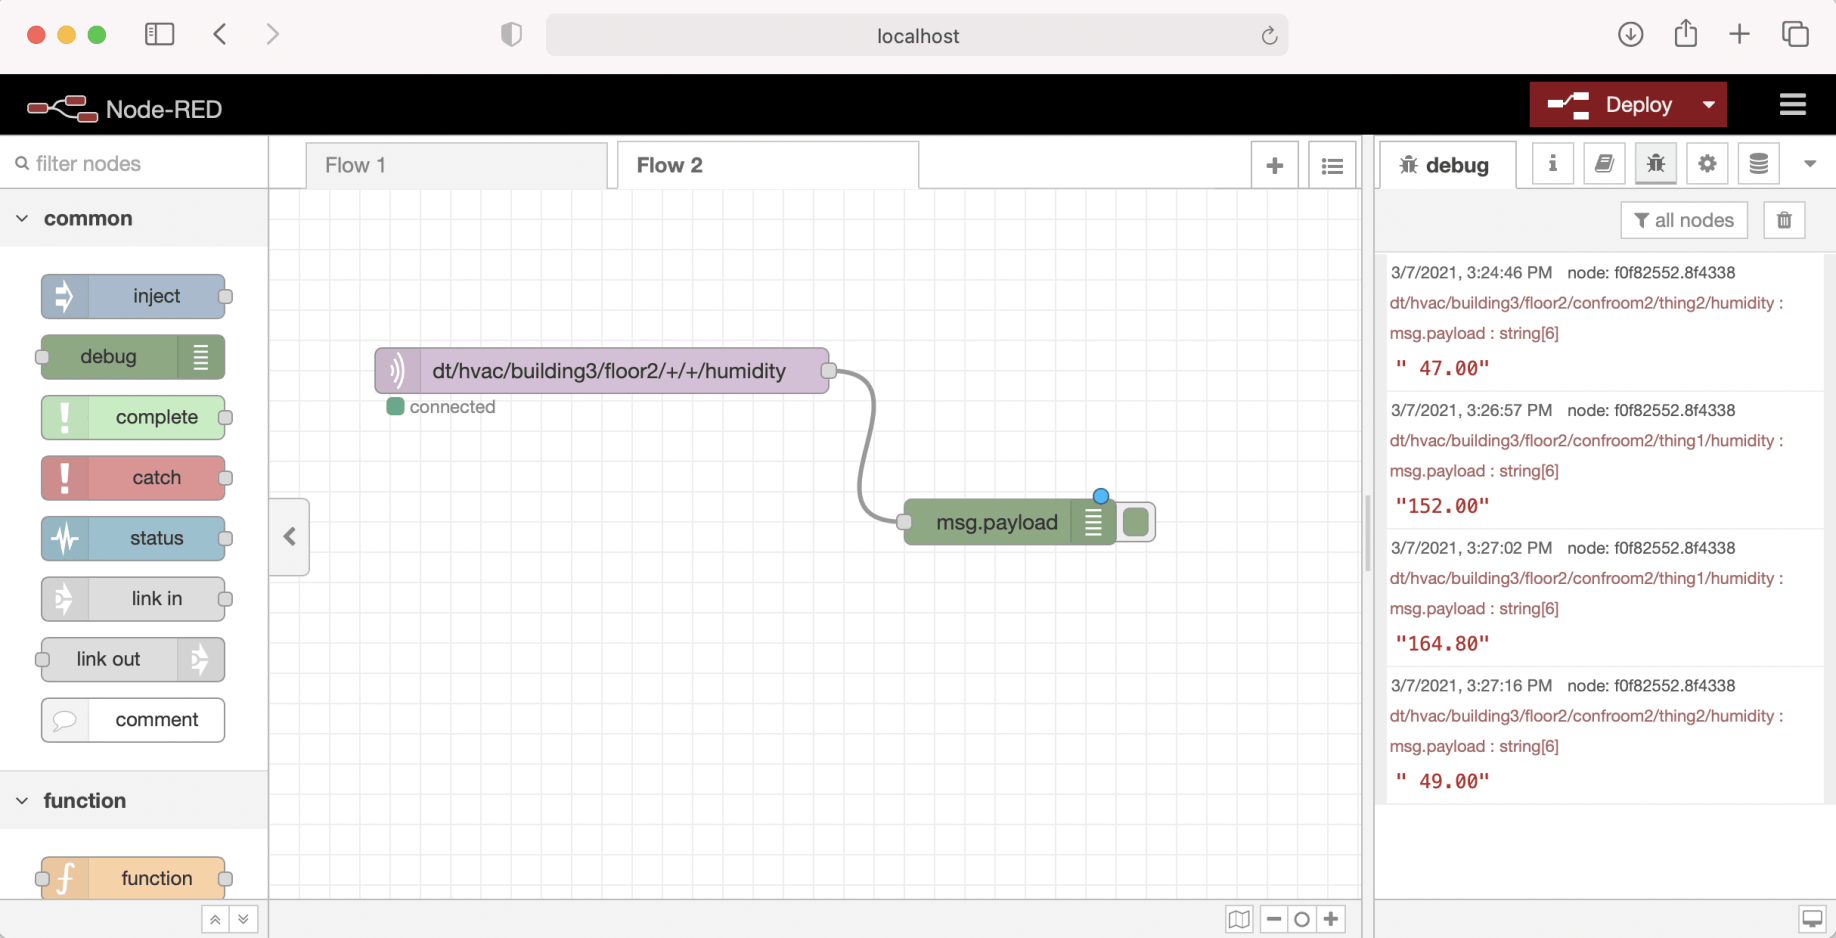Open the Node-RED main hamburger menu
1836x938 pixels.
(1793, 105)
